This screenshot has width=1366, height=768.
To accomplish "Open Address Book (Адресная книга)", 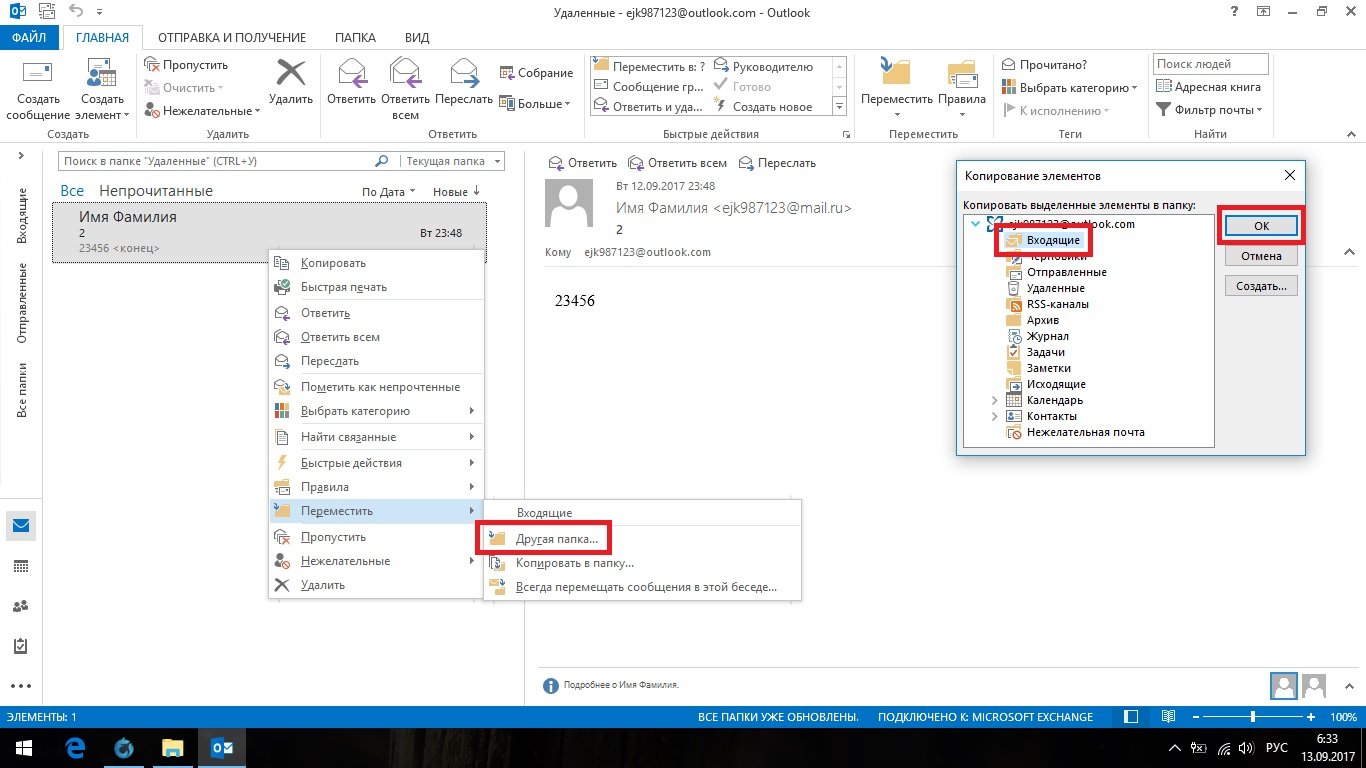I will [x=1209, y=87].
